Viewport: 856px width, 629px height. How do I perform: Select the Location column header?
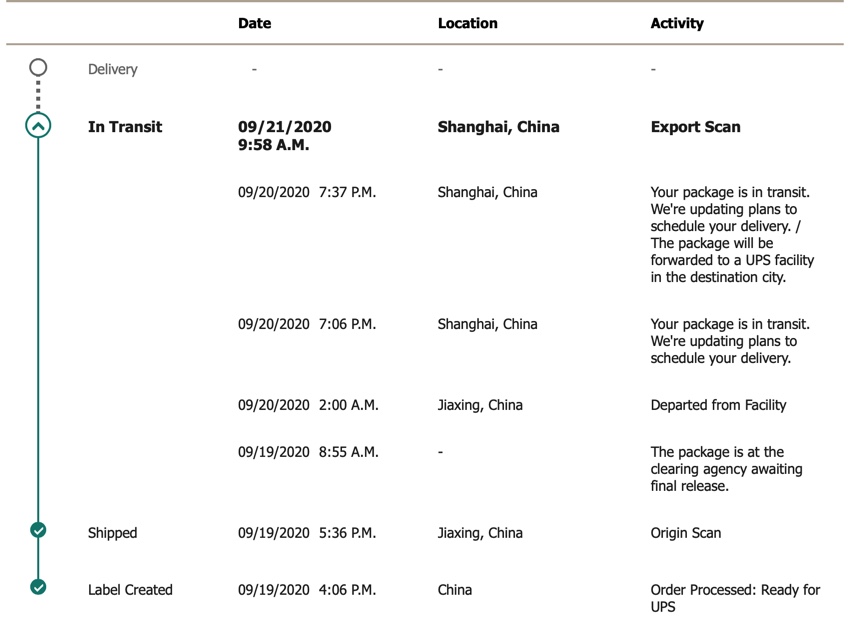467,23
